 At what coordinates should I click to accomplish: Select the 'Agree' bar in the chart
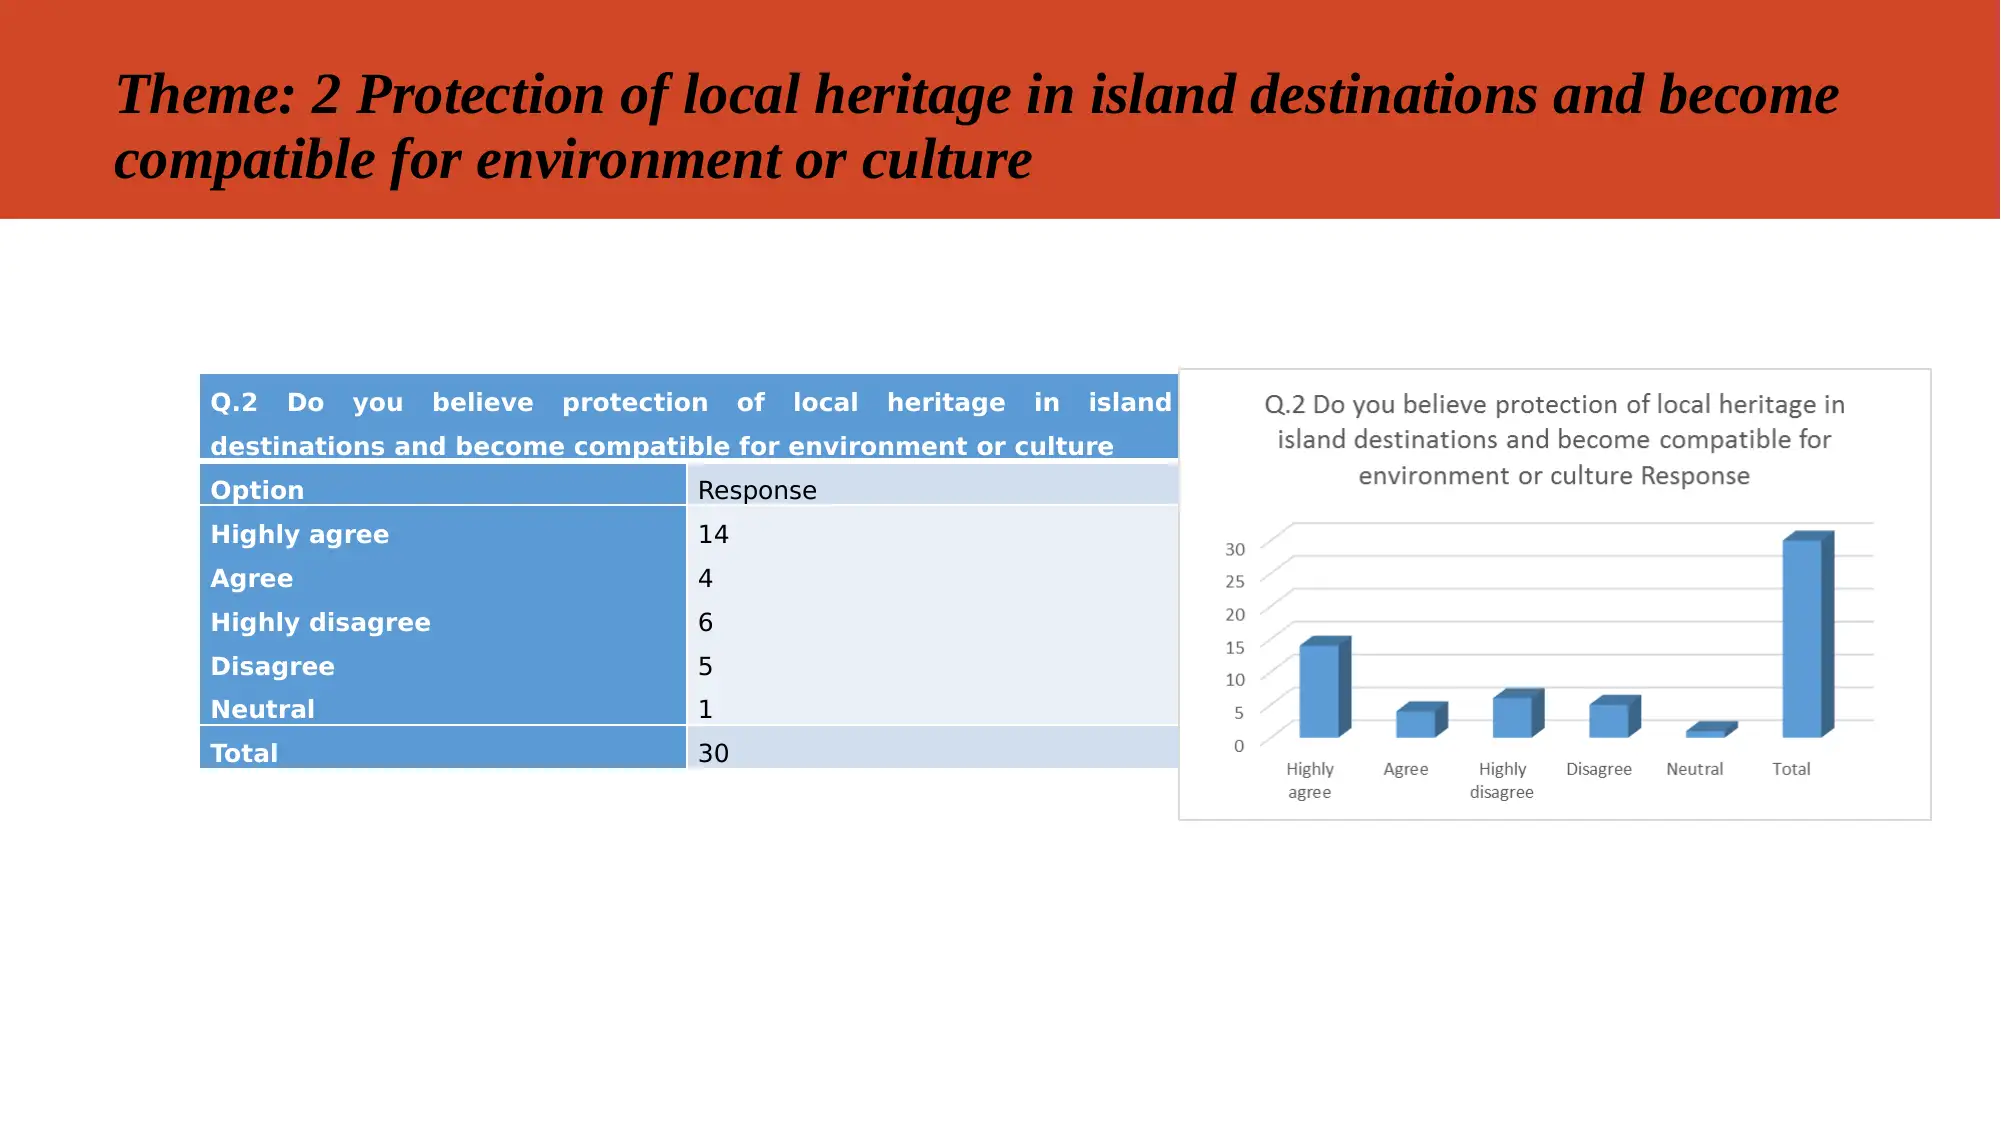pyautogui.click(x=1421, y=720)
